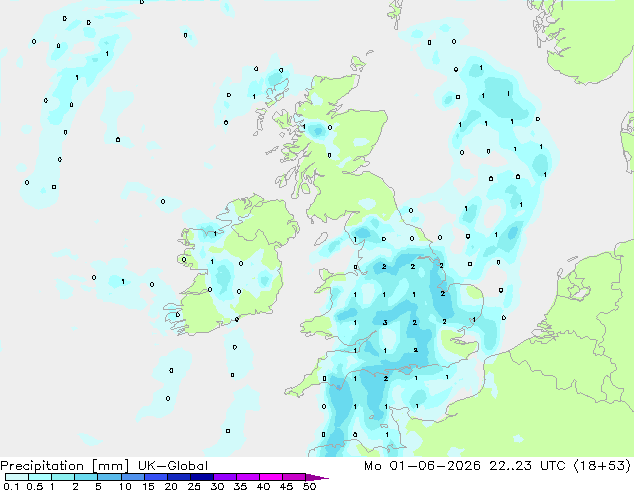Select the 35–40 mm legend color box
Screen dimensions: 634x490
248,477
